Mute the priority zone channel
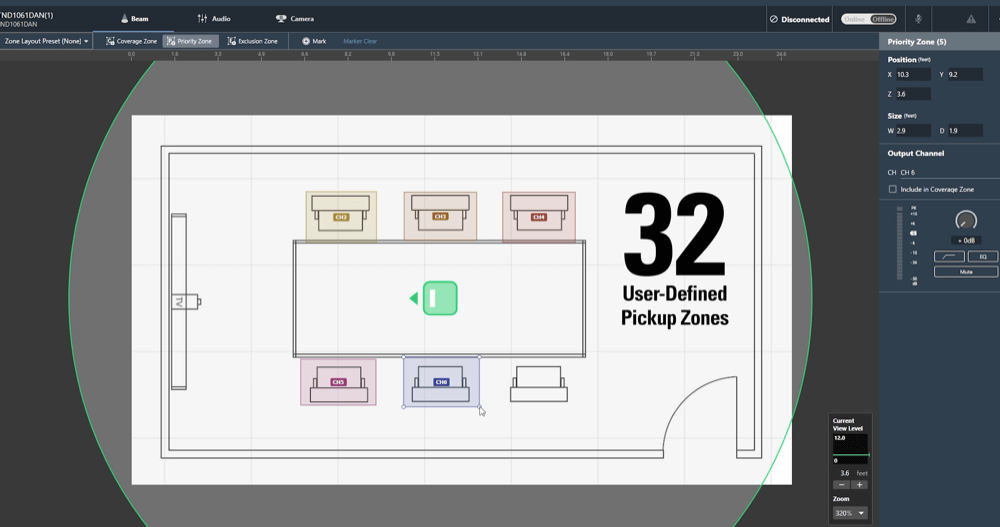This screenshot has height=527, width=1000. click(966, 272)
